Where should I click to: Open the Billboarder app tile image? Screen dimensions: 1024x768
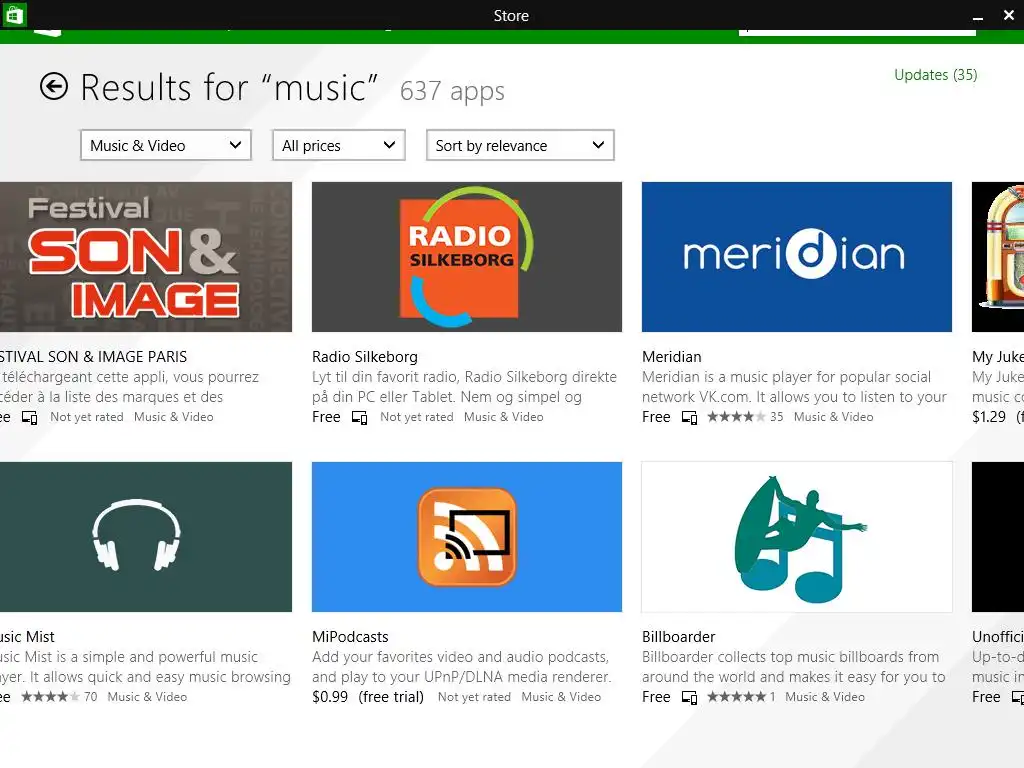797,537
